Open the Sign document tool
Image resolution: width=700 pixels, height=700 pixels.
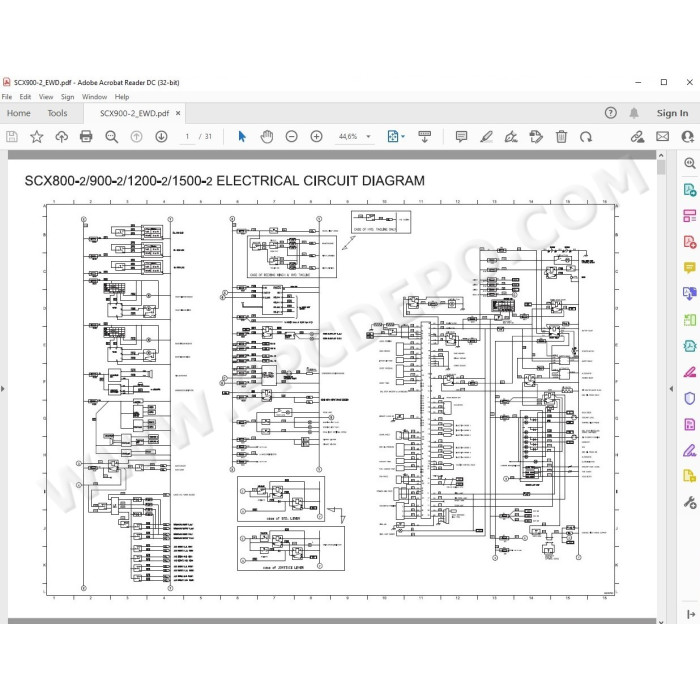click(511, 137)
